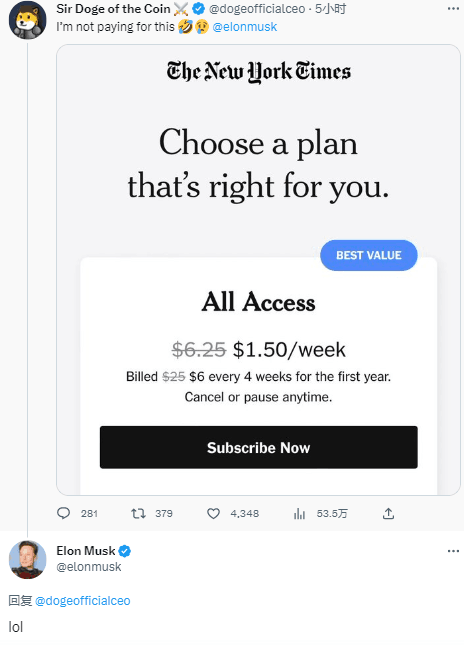Open the Sir Doge of the Coin name
This screenshot has height=645, width=464.
[113, 8]
